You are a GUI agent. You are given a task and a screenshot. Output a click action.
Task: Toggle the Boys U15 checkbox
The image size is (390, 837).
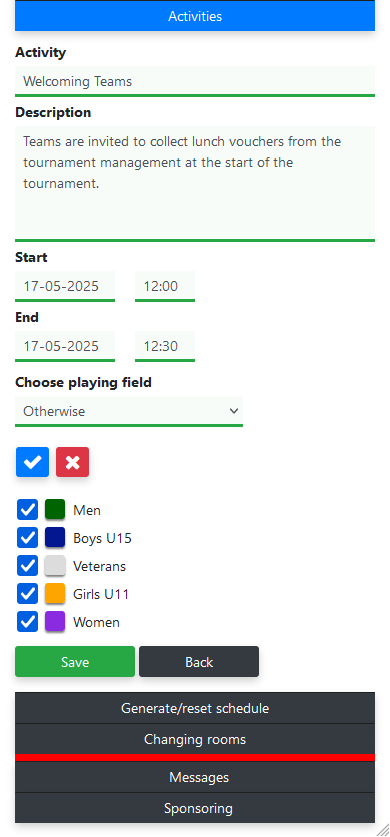[x=27, y=538]
